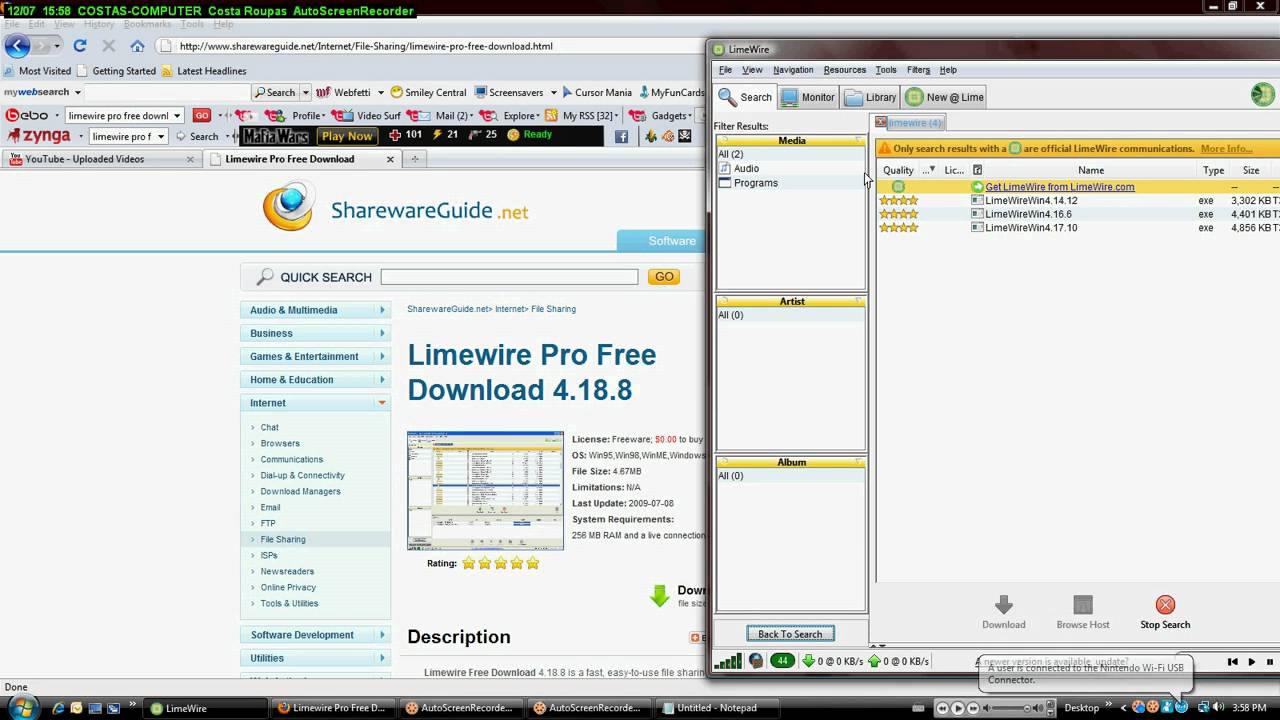This screenshot has height=720, width=1280.
Task: Switch to Untitled - Notepad taskbar button
Action: tap(717, 708)
